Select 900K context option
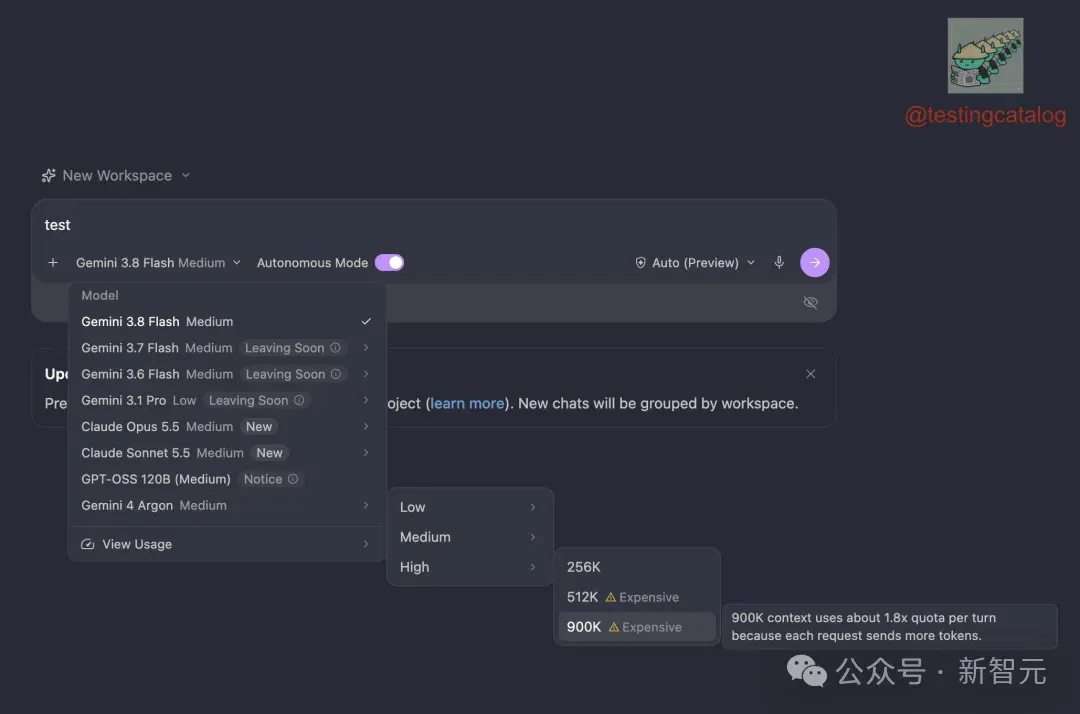 click(x=636, y=627)
